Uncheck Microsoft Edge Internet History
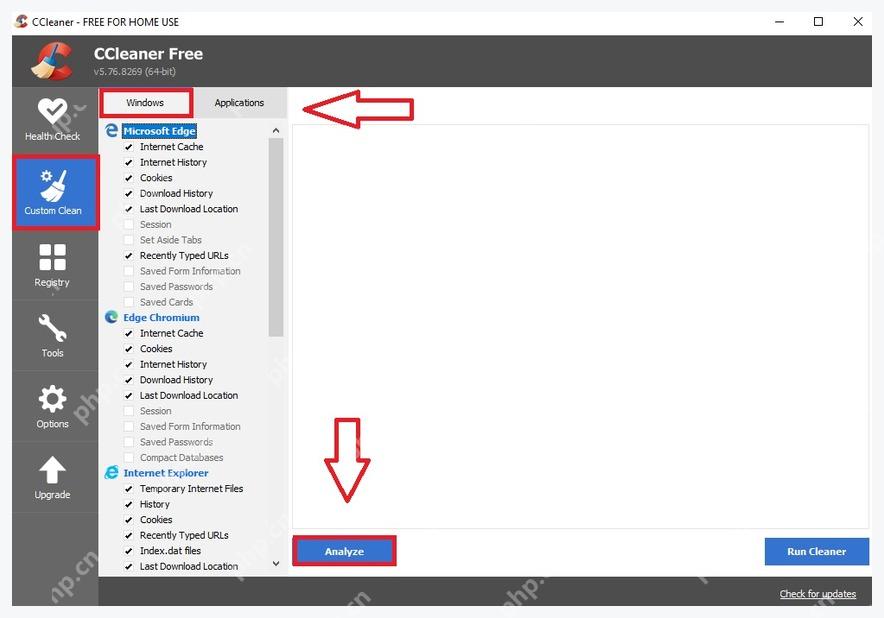The width and height of the screenshot is (884, 618). tap(129, 162)
